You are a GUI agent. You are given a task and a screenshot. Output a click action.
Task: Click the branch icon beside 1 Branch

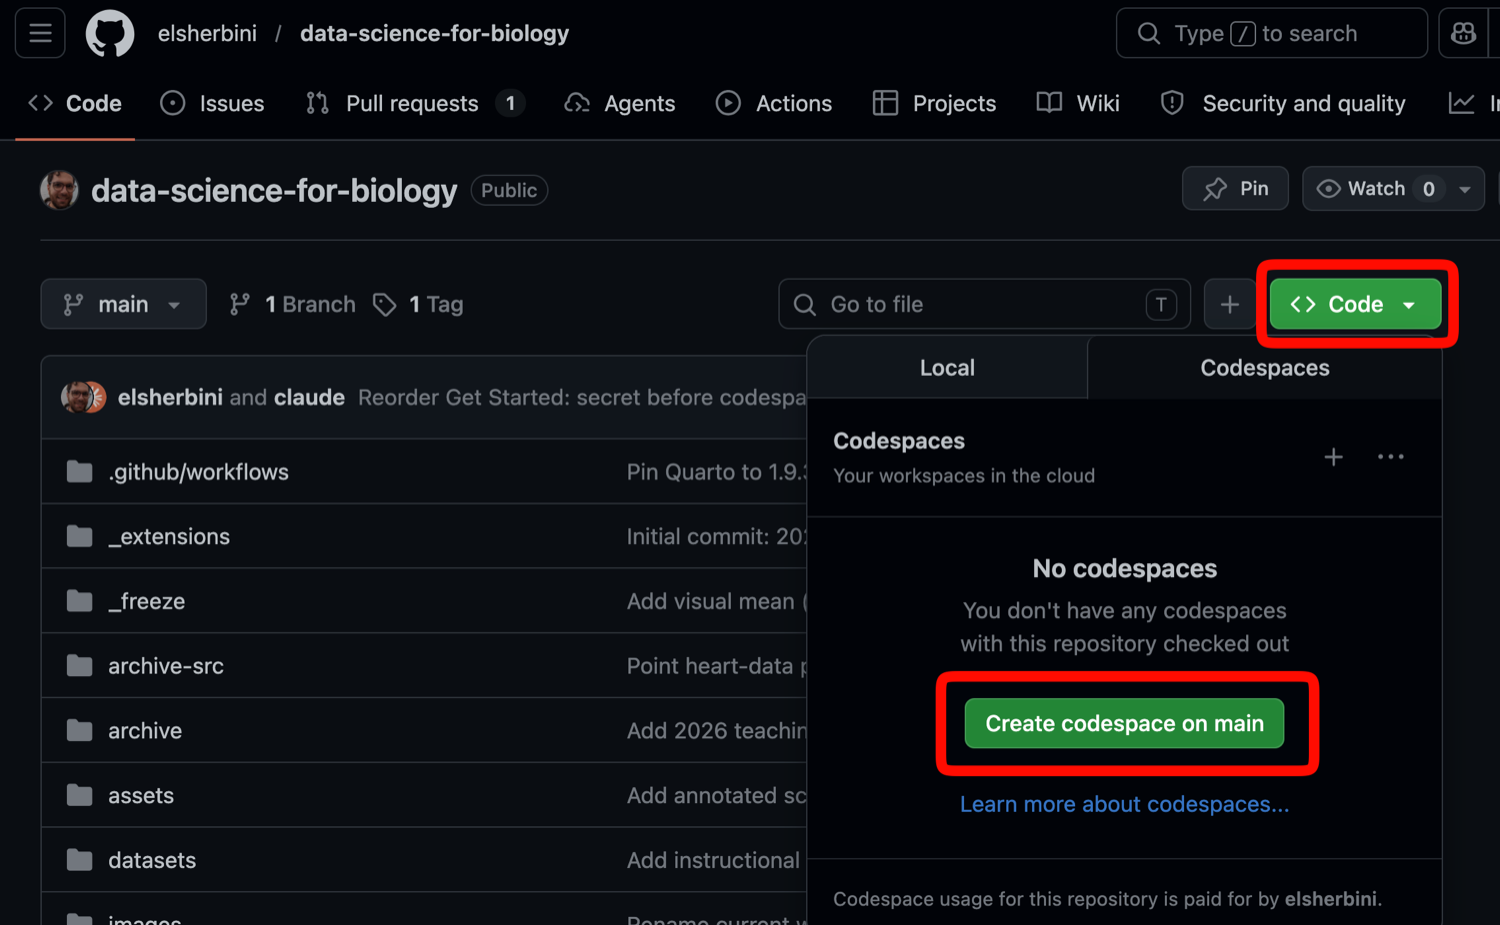coord(240,304)
